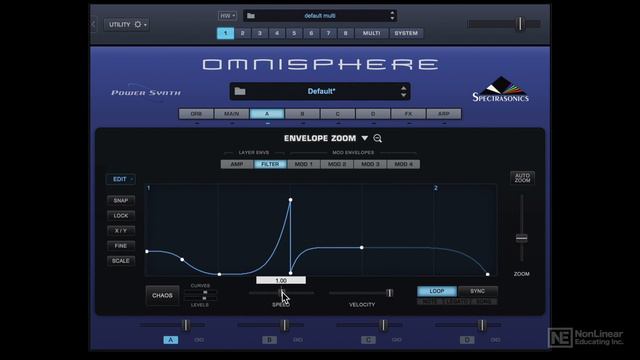
Task: Select the MOD 1 envelope tab
Action: pos(304,164)
